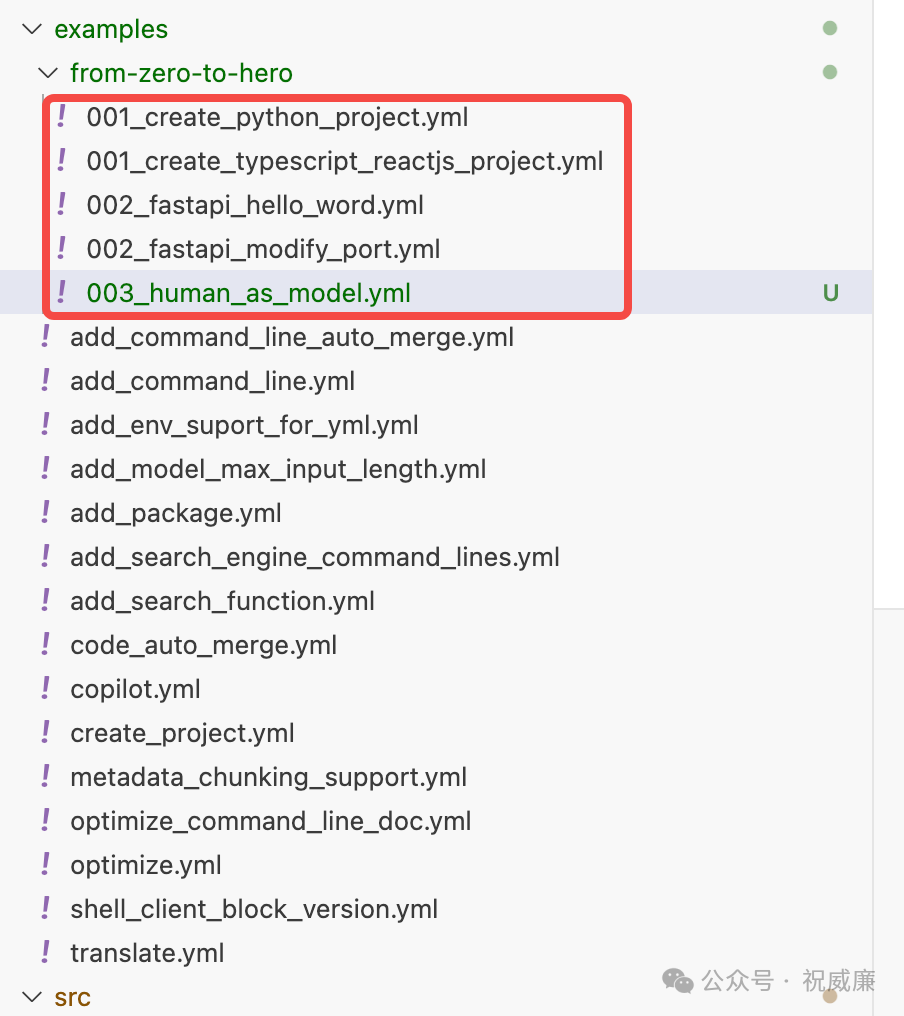
Task: Click YAML icon beside add_search_function.yml
Action: tap(45, 601)
